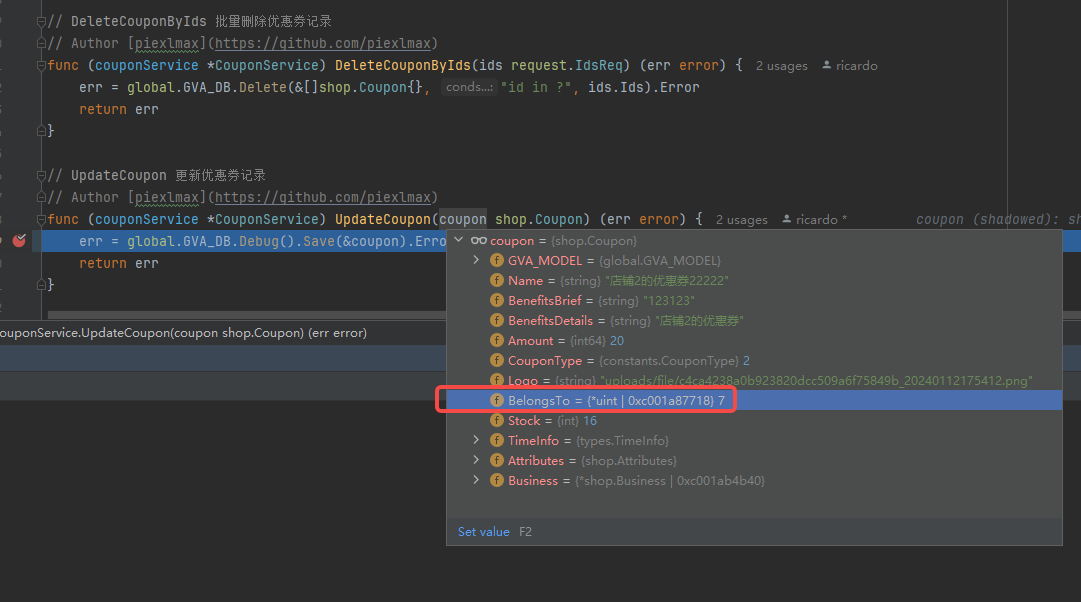Viewport: 1081px width, 602px height.
Task: Click the Set value link
Action: (483, 532)
